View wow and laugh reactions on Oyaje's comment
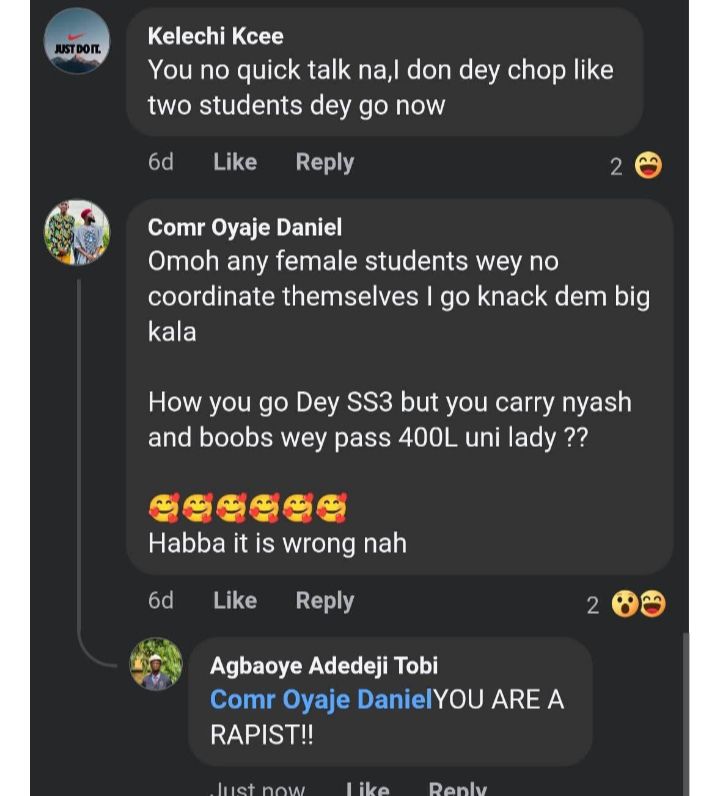The image size is (720, 796). [x=638, y=604]
